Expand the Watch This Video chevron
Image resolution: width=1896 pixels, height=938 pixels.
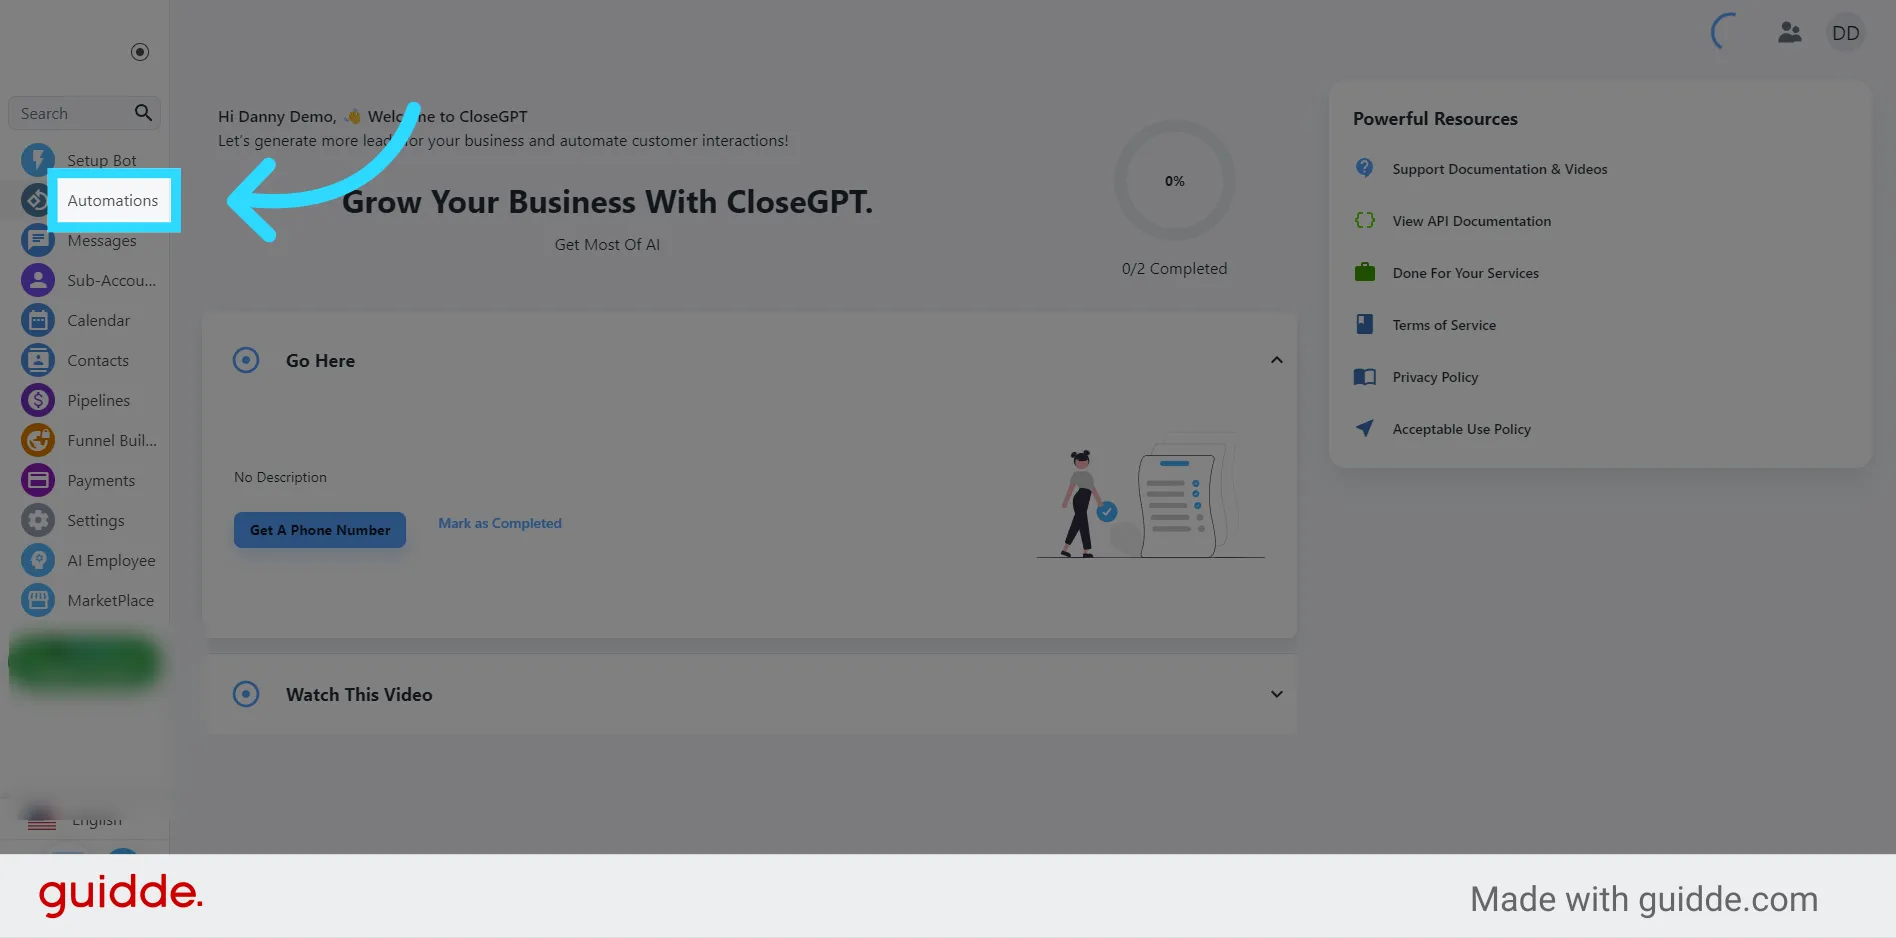[1276, 694]
